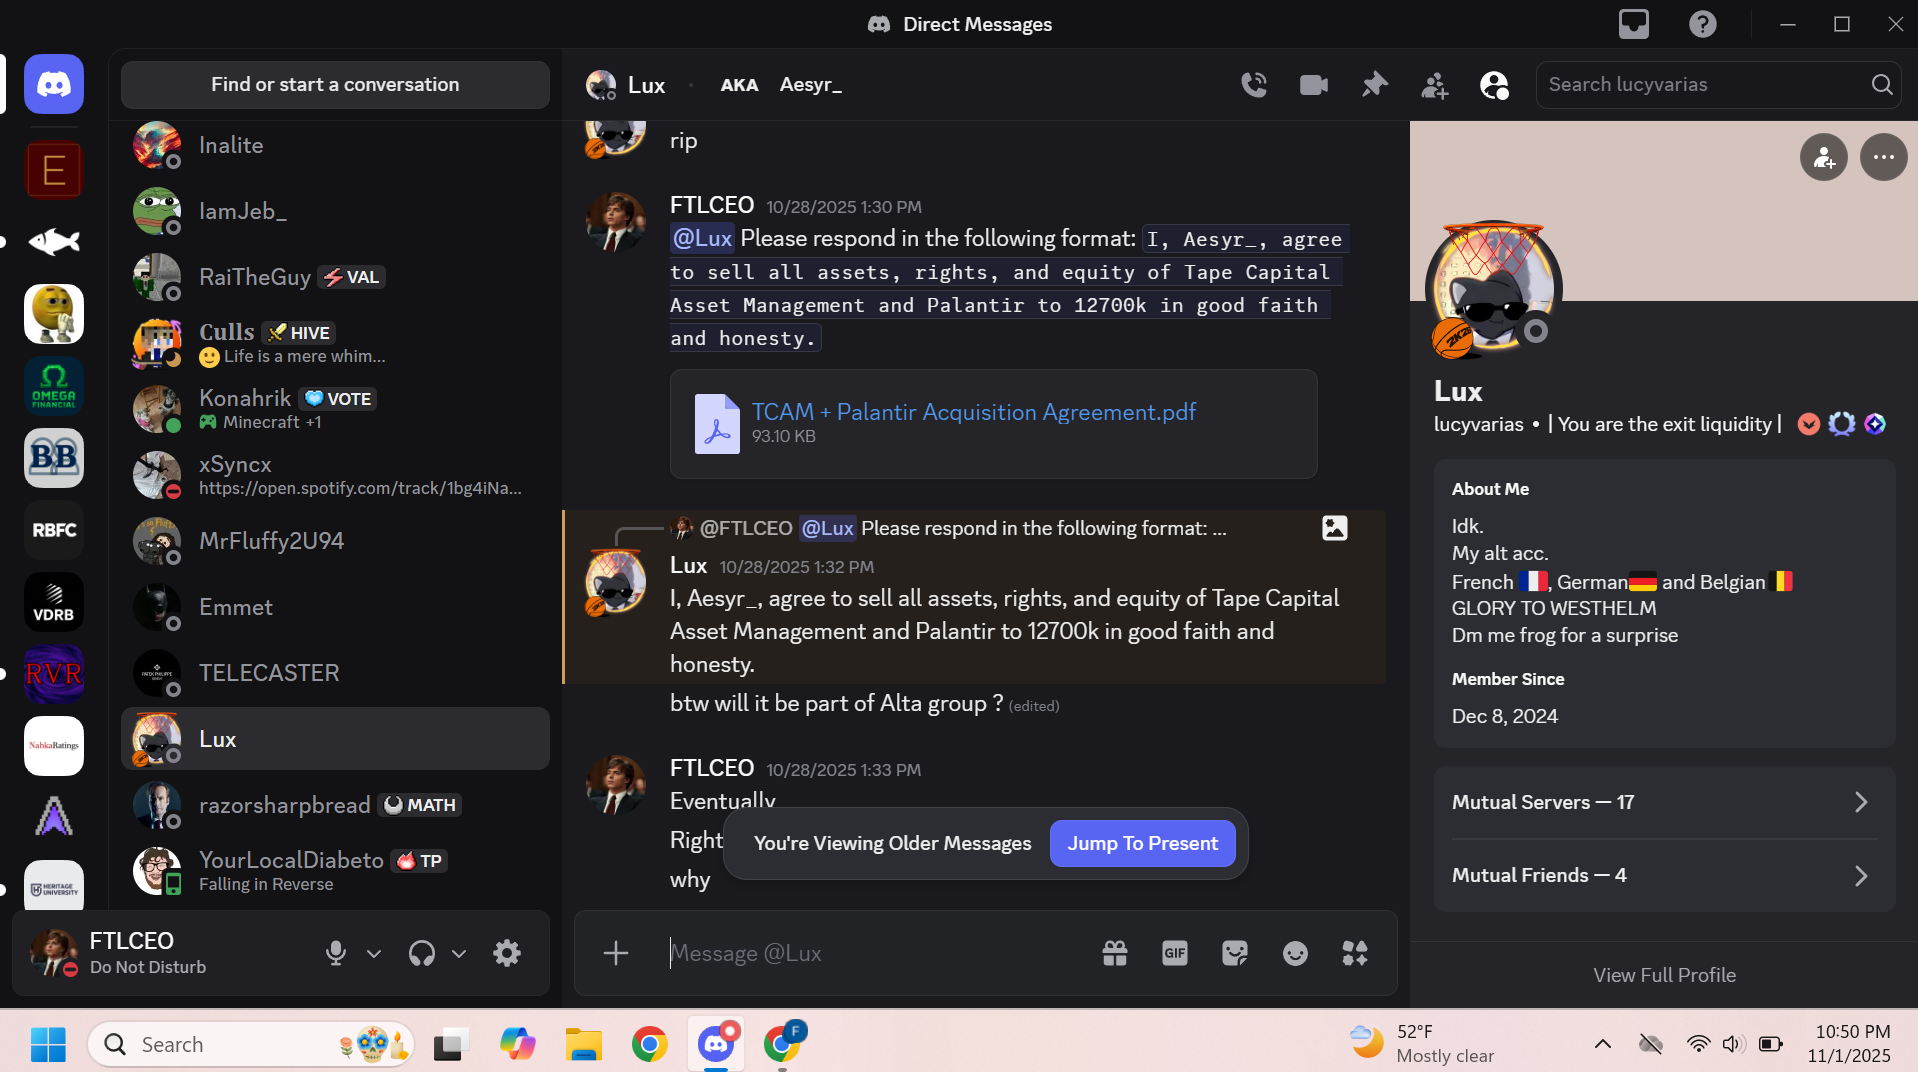Open pinned messages
The image size is (1918, 1072).
point(1374,85)
